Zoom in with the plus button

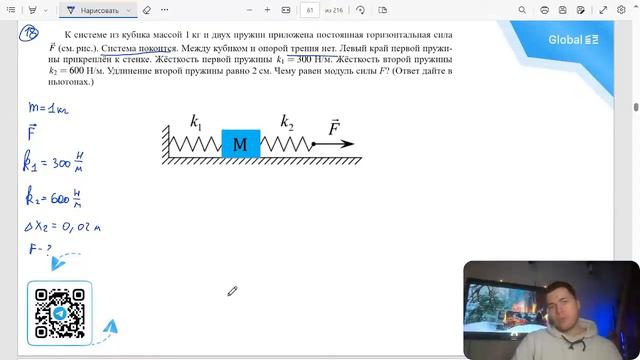267,10
